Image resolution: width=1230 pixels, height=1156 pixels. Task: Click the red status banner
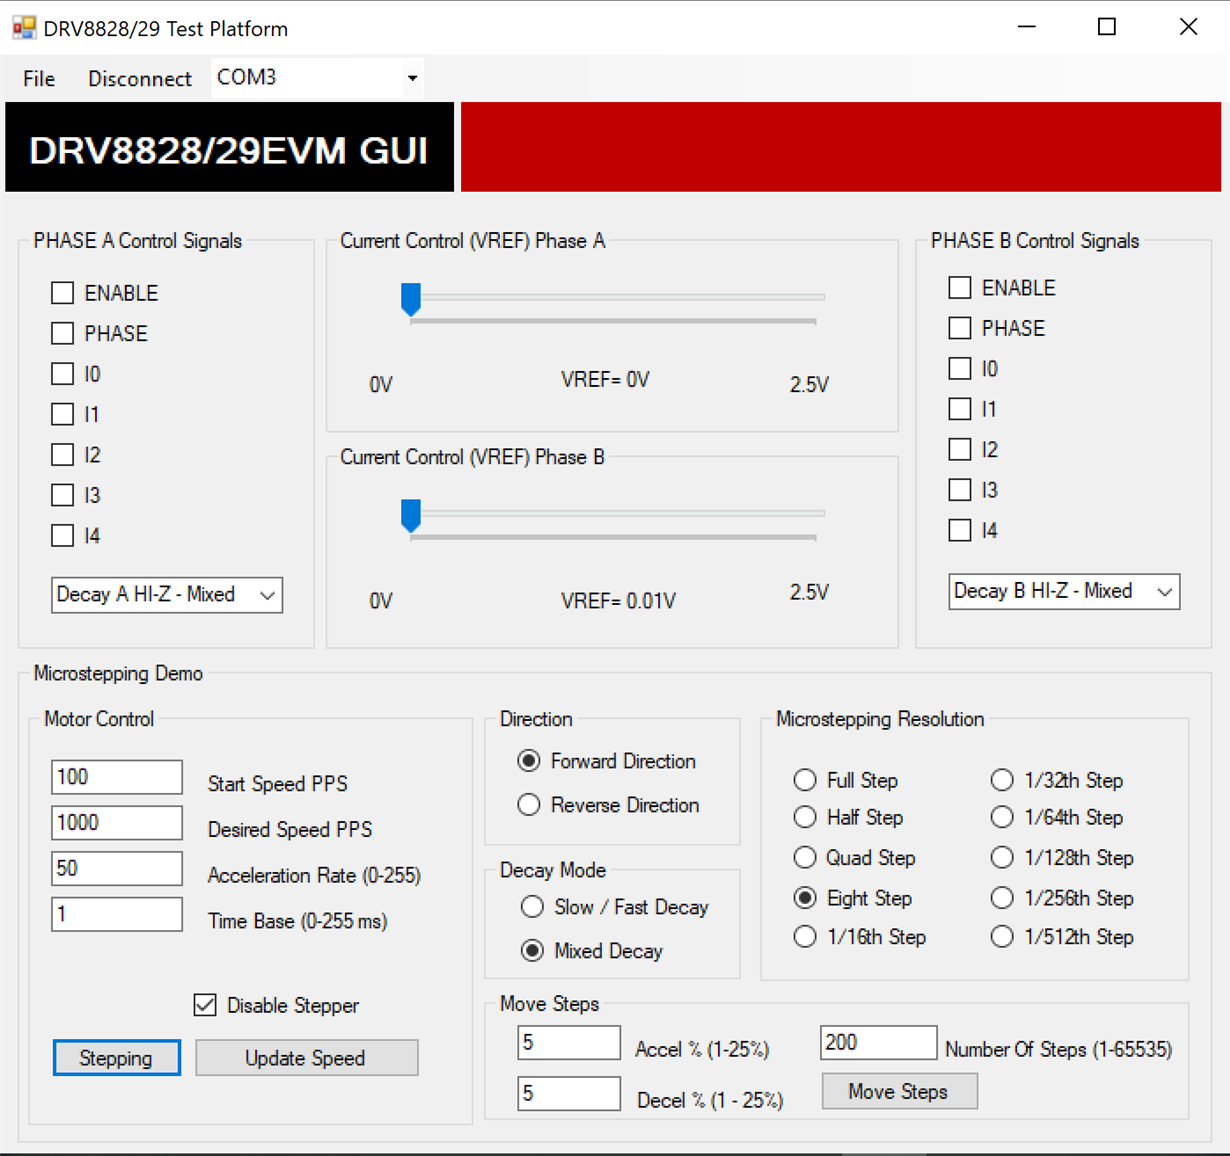click(841, 147)
